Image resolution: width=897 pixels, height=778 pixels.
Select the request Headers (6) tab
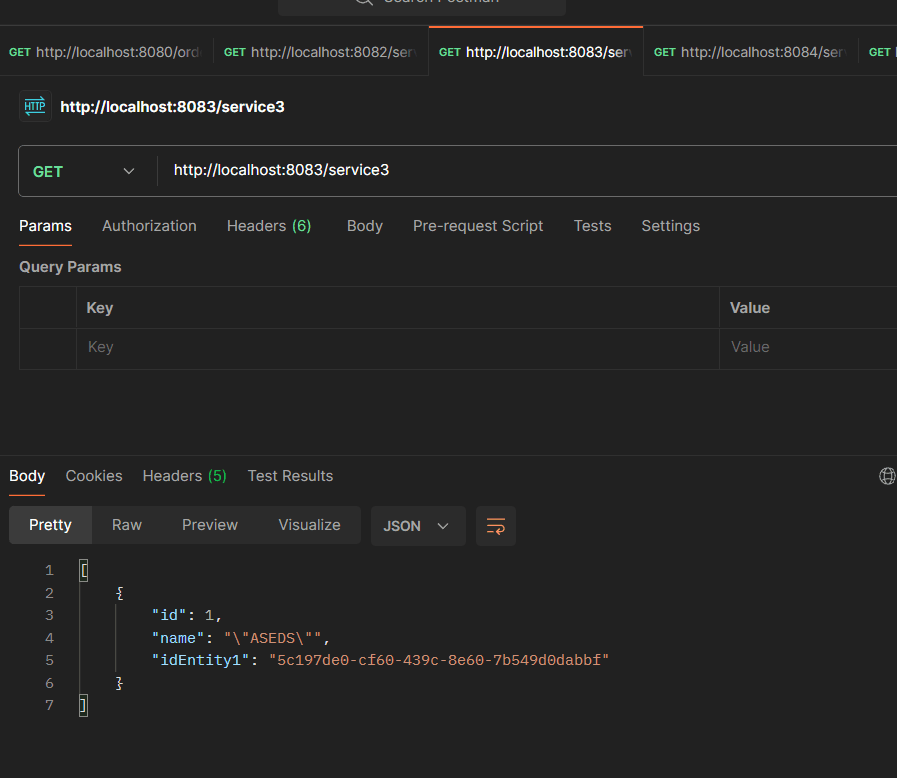click(269, 226)
